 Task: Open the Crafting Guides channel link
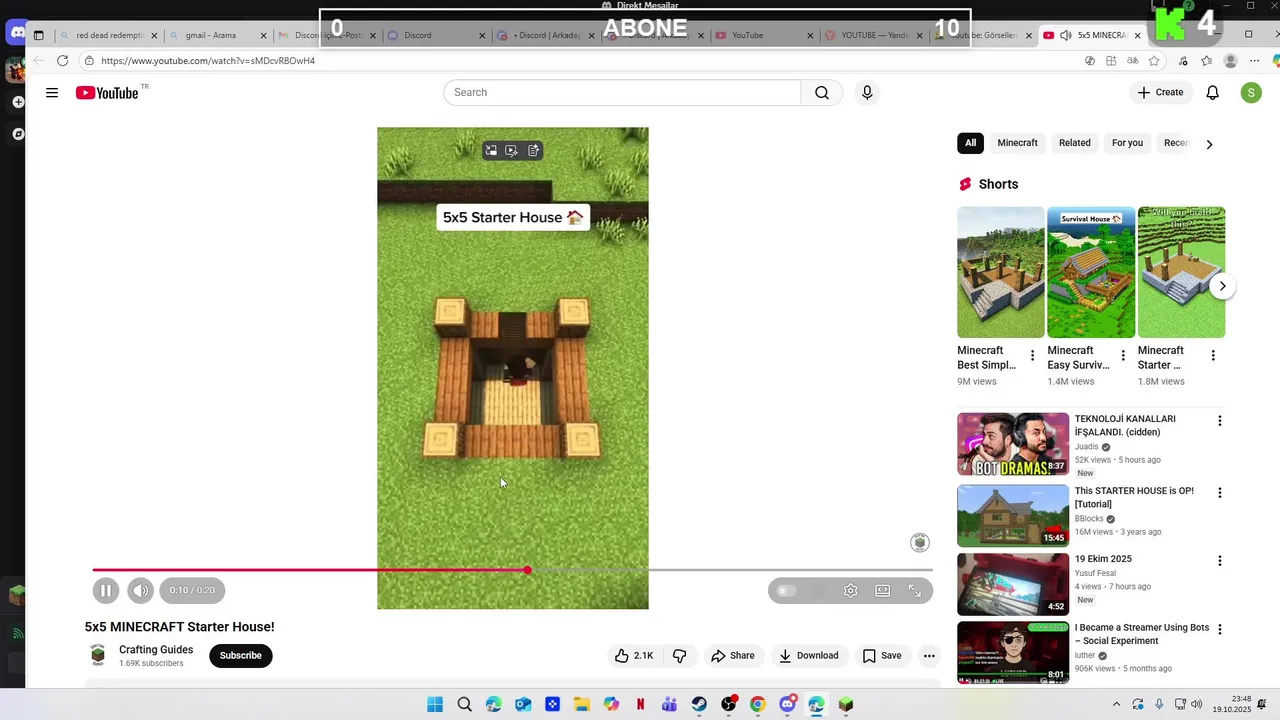pyautogui.click(x=156, y=650)
